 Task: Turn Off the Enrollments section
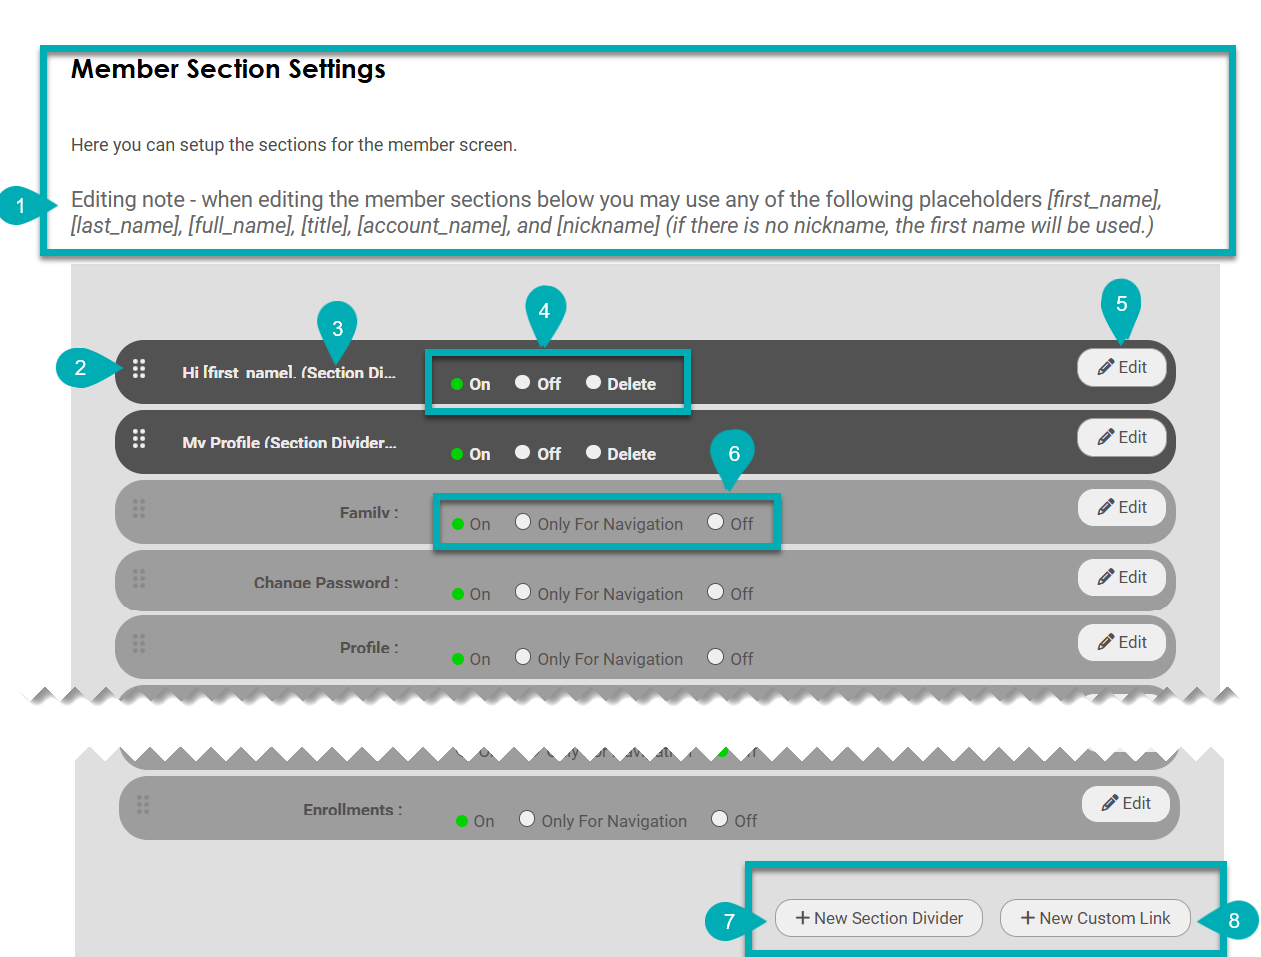pyautogui.click(x=720, y=819)
